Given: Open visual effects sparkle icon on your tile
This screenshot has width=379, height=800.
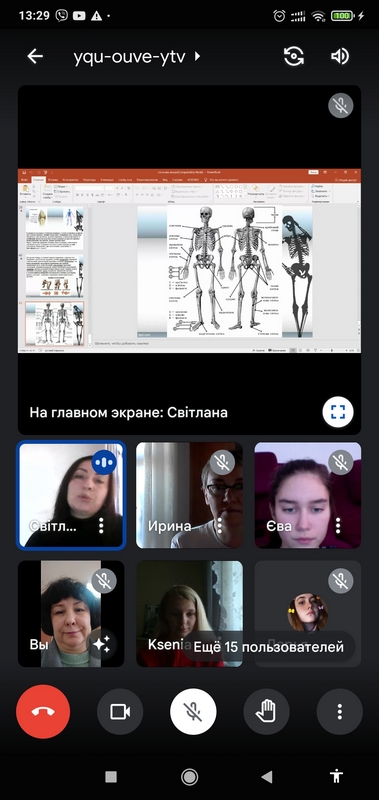Looking at the screenshot, I should coord(101,644).
